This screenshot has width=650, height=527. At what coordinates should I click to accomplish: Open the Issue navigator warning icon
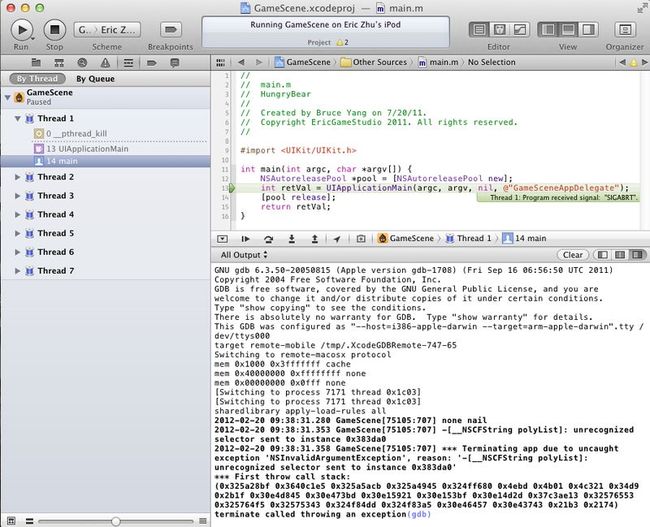105,63
